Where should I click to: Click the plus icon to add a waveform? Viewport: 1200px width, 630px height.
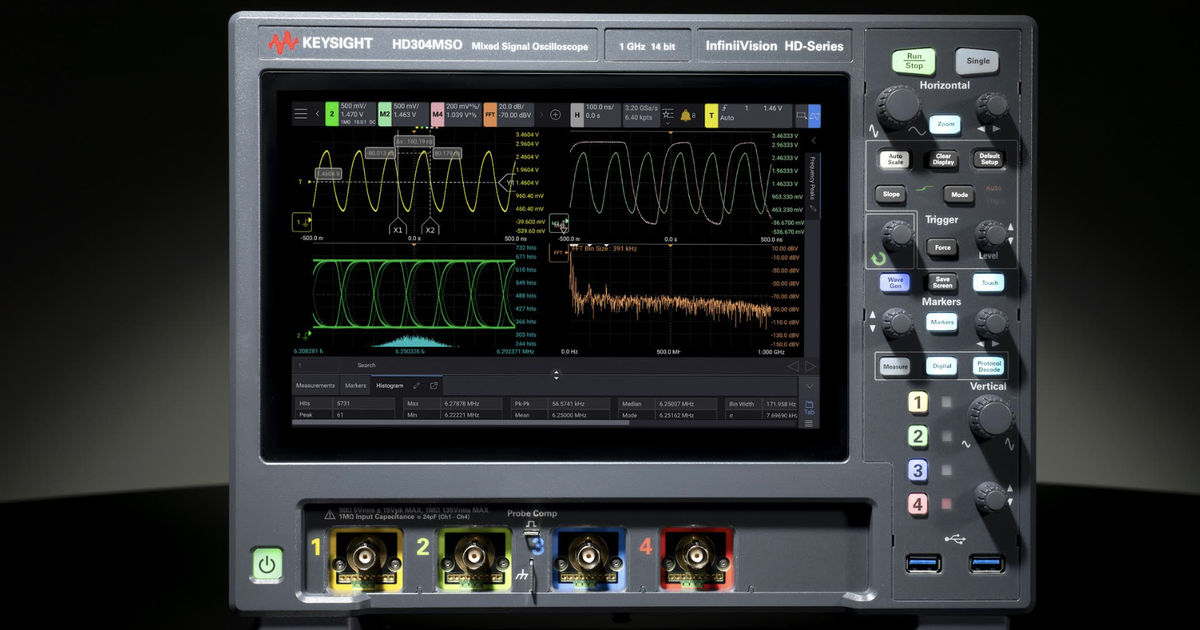coord(556,114)
